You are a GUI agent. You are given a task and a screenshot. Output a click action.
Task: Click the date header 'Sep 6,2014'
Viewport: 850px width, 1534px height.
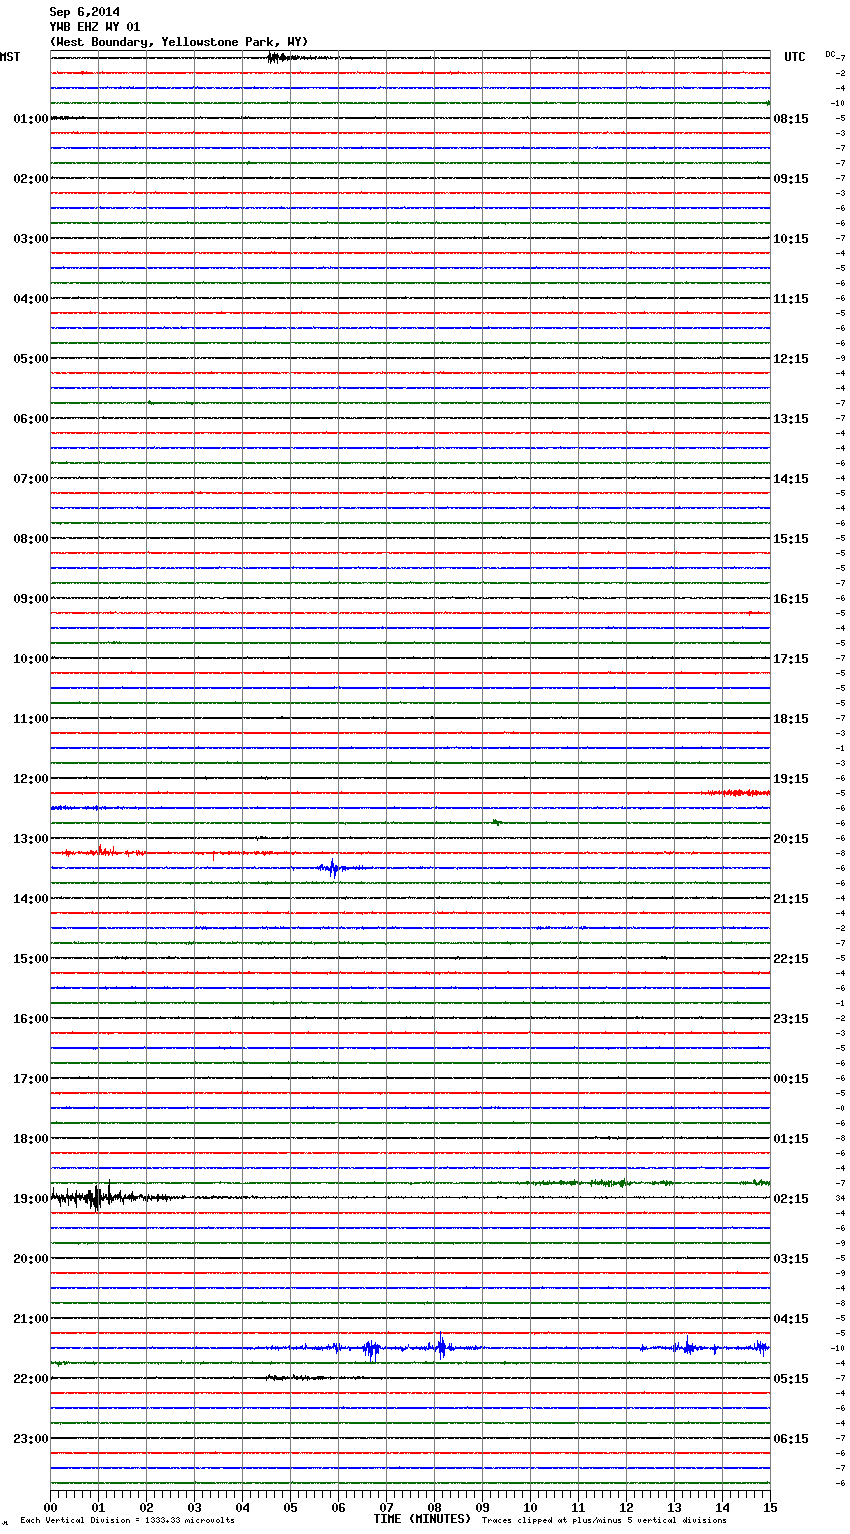pos(84,12)
